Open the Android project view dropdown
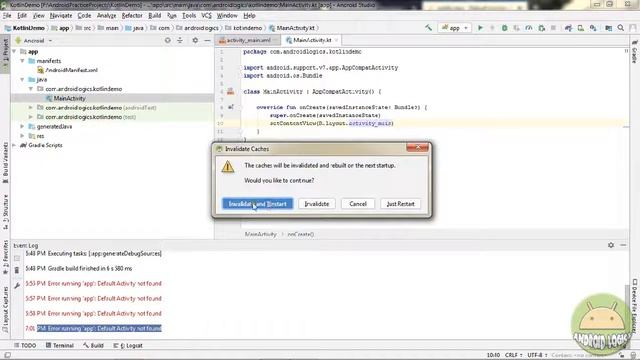The height and width of the screenshot is (360, 640). tap(34, 40)
